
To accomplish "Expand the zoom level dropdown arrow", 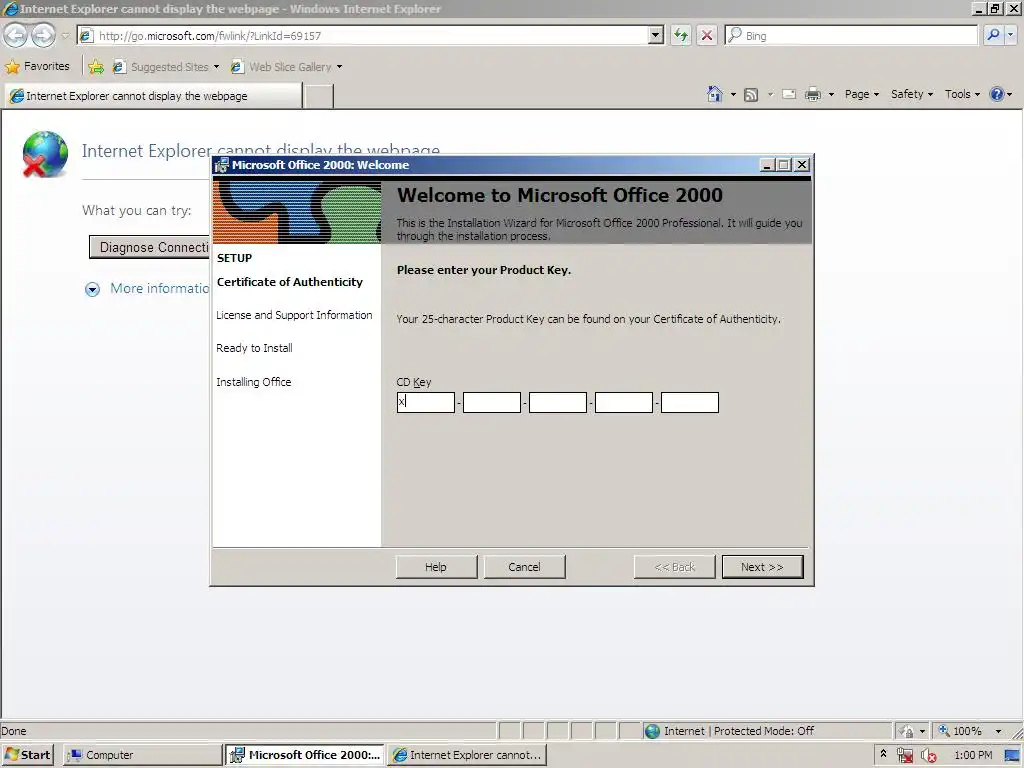I will coord(998,731).
